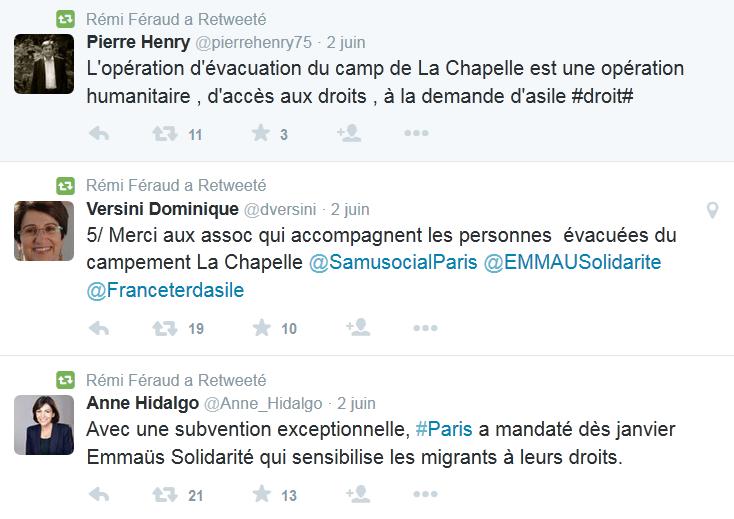This screenshot has height=519, width=734.
Task: Retweet Pierre Henry's La Chapelle tweet
Action: tap(165, 134)
